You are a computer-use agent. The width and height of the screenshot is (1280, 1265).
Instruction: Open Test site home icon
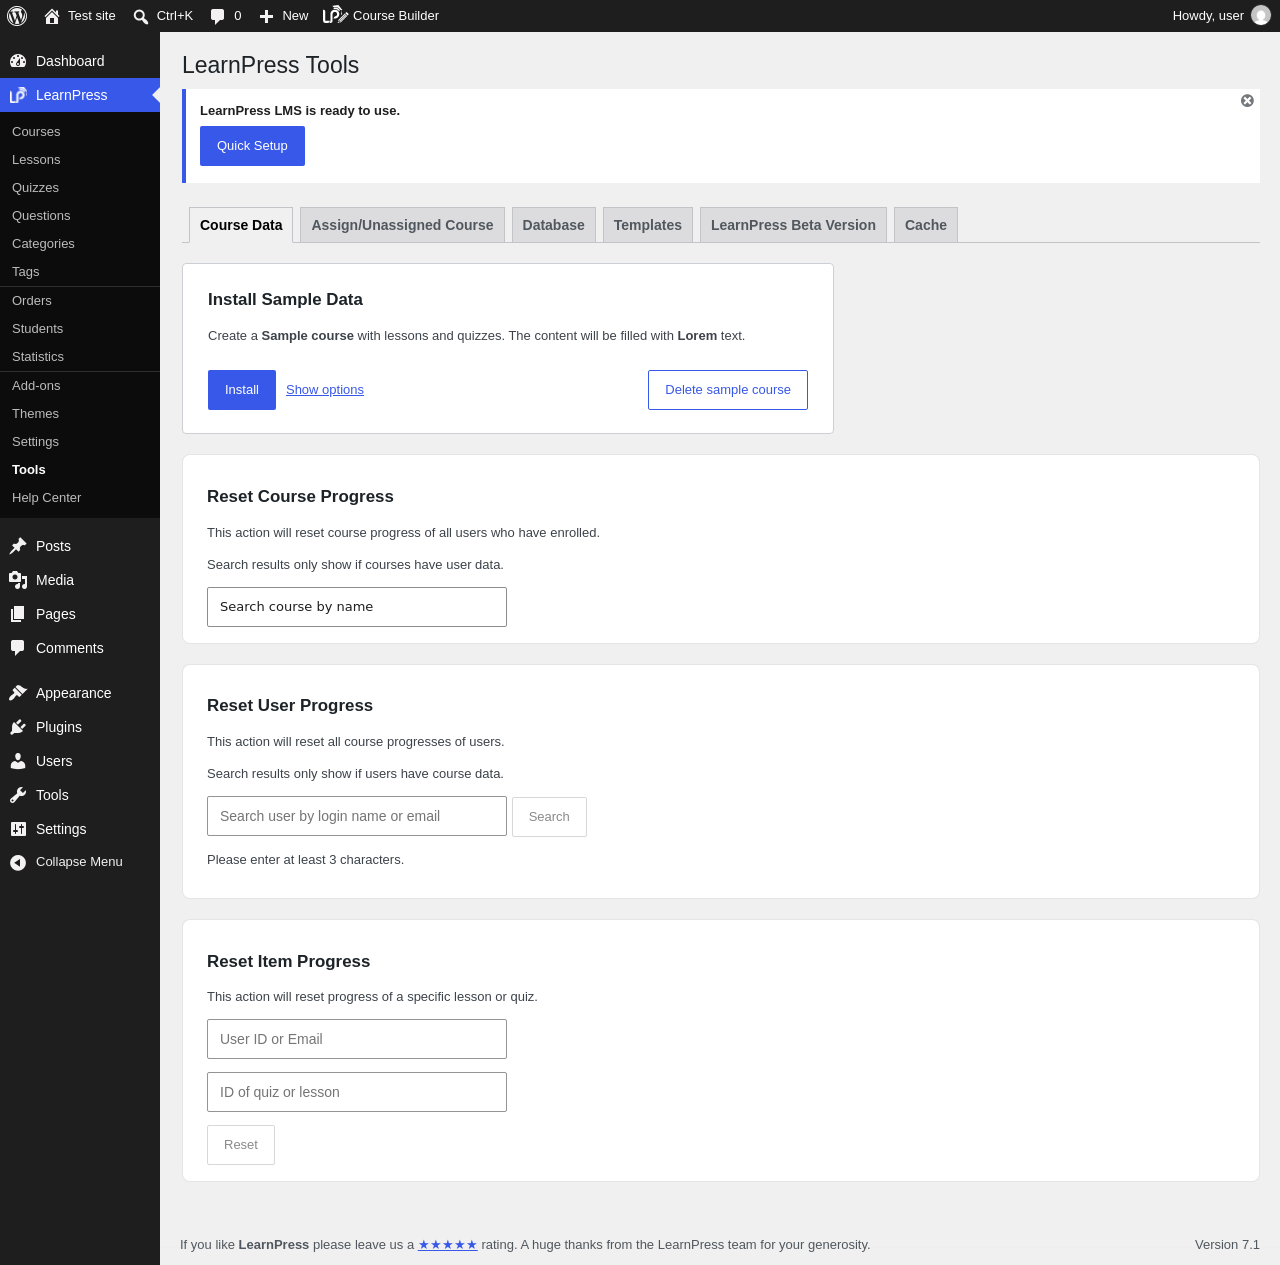pos(52,16)
